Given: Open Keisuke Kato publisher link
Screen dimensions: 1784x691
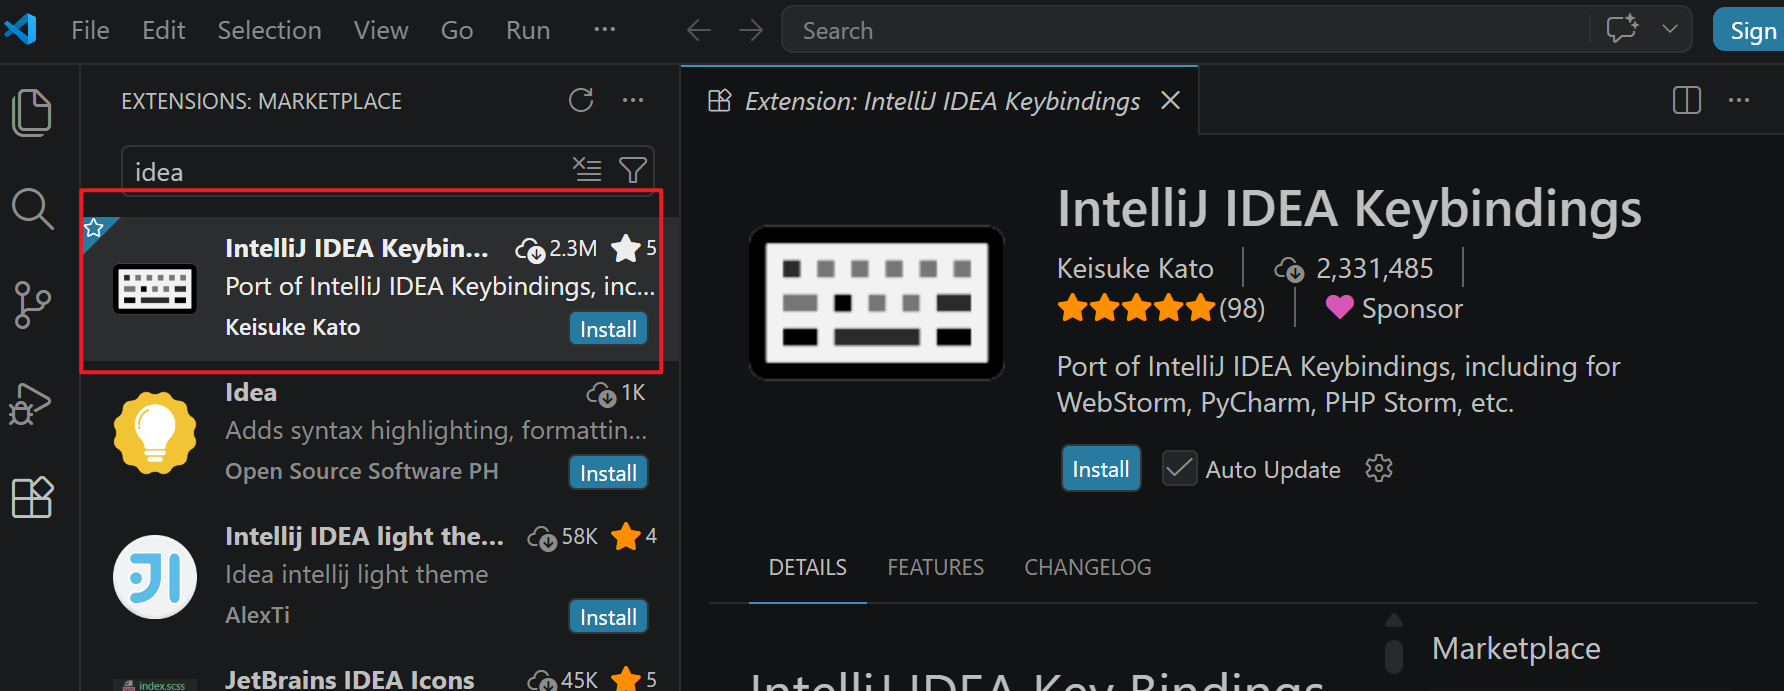Looking at the screenshot, I should coord(1135,268).
